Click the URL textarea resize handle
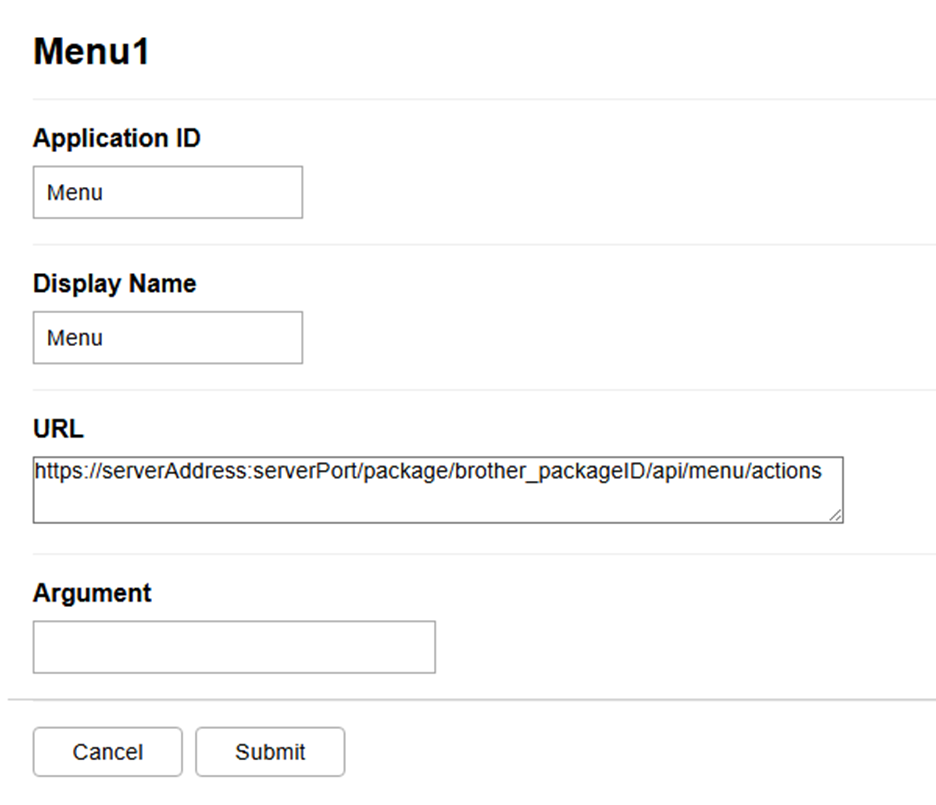The image size is (936, 805). click(x=835, y=514)
